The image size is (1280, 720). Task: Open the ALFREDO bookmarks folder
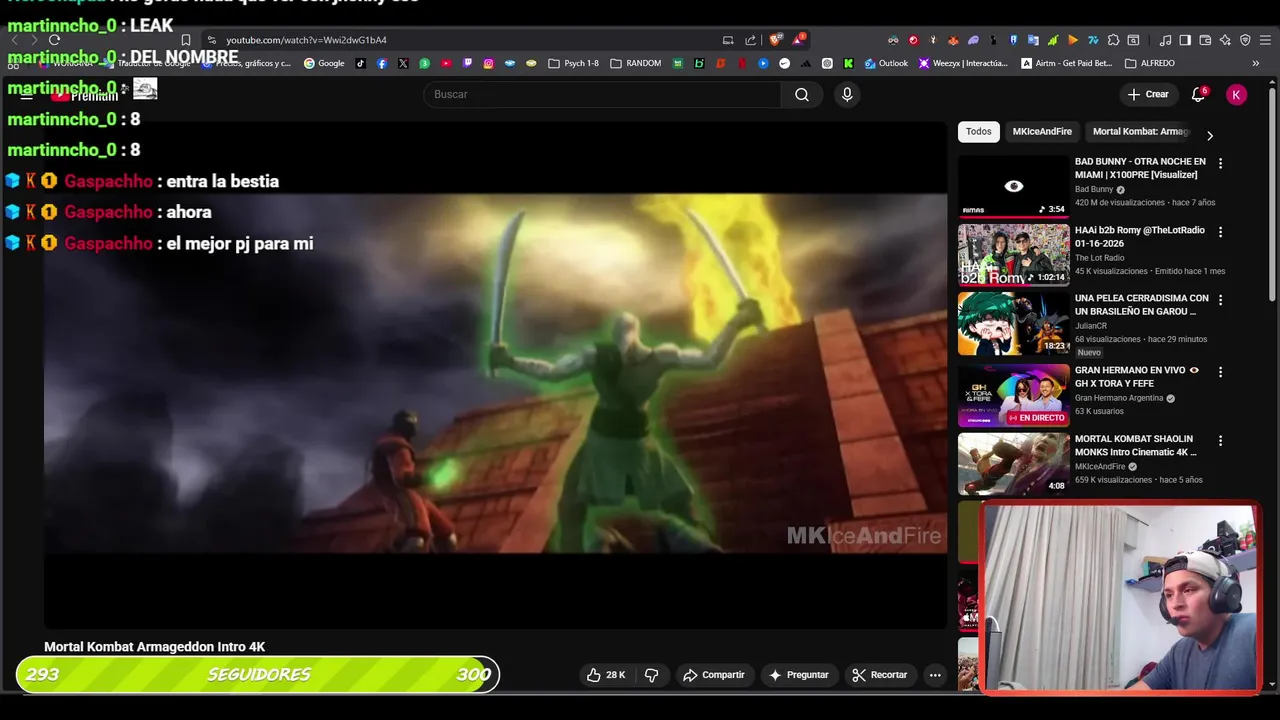[1150, 63]
